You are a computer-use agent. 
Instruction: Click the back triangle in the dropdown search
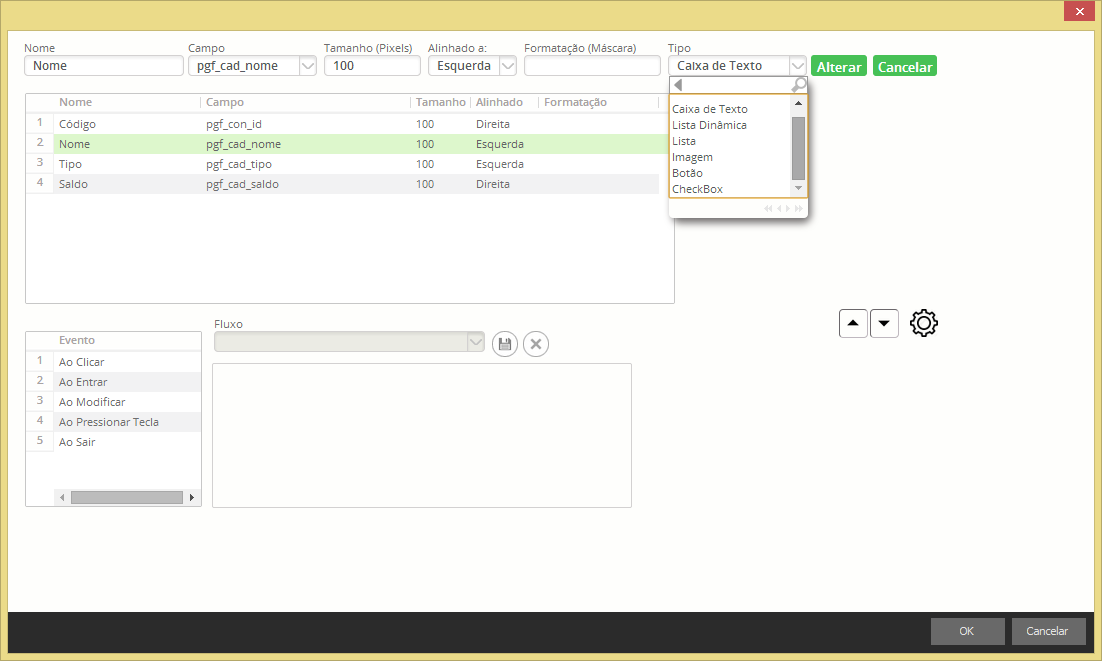[678, 85]
